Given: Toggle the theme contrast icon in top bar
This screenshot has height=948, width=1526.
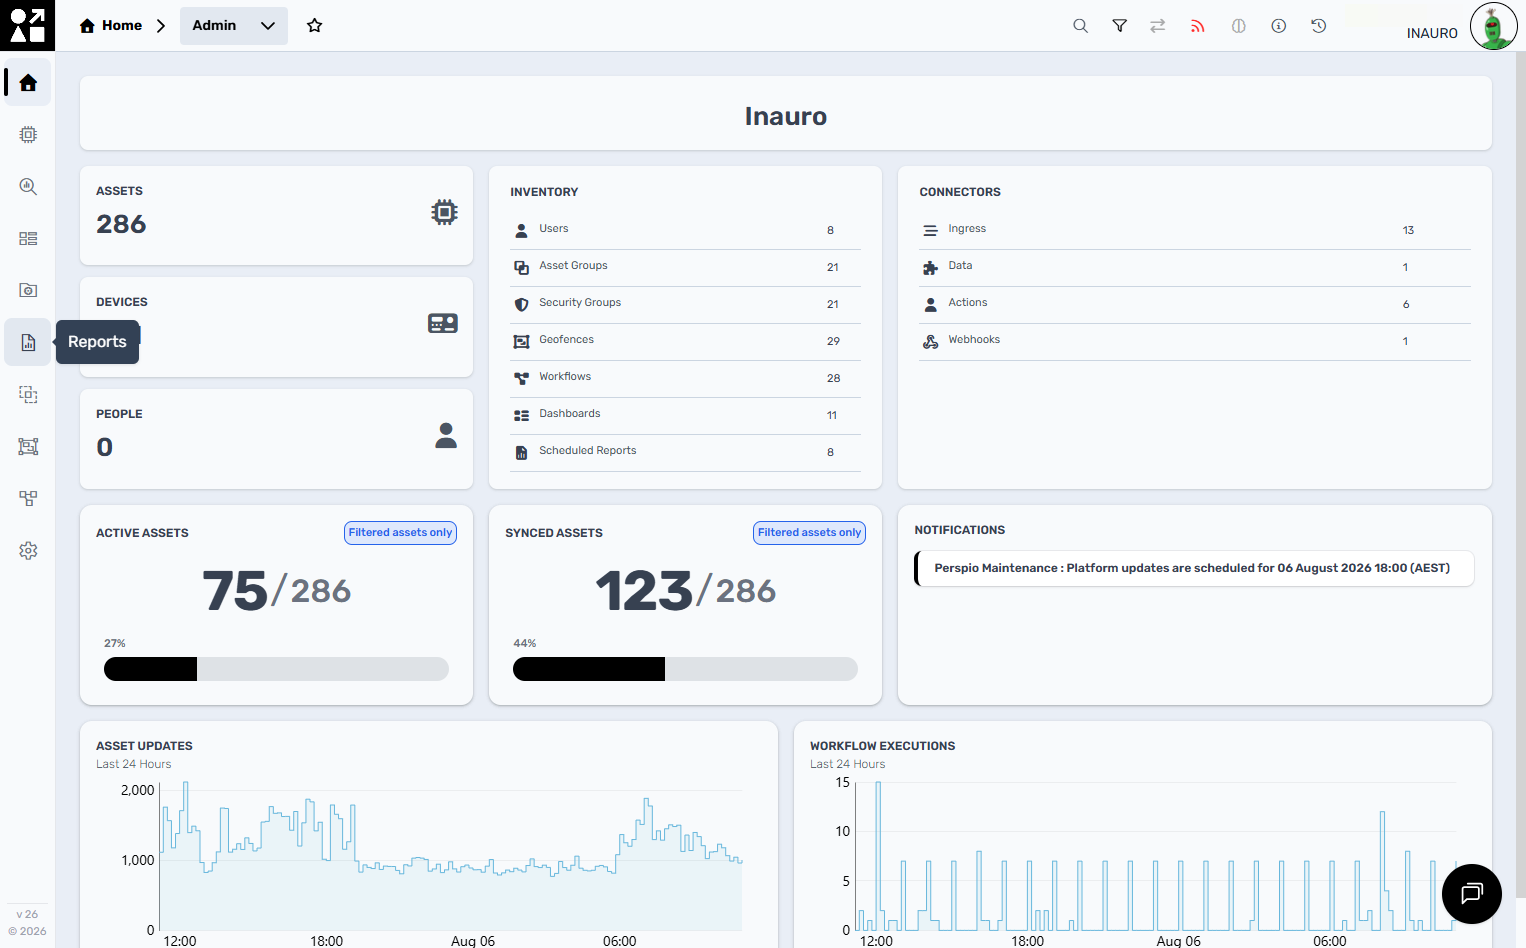Looking at the screenshot, I should [1239, 26].
